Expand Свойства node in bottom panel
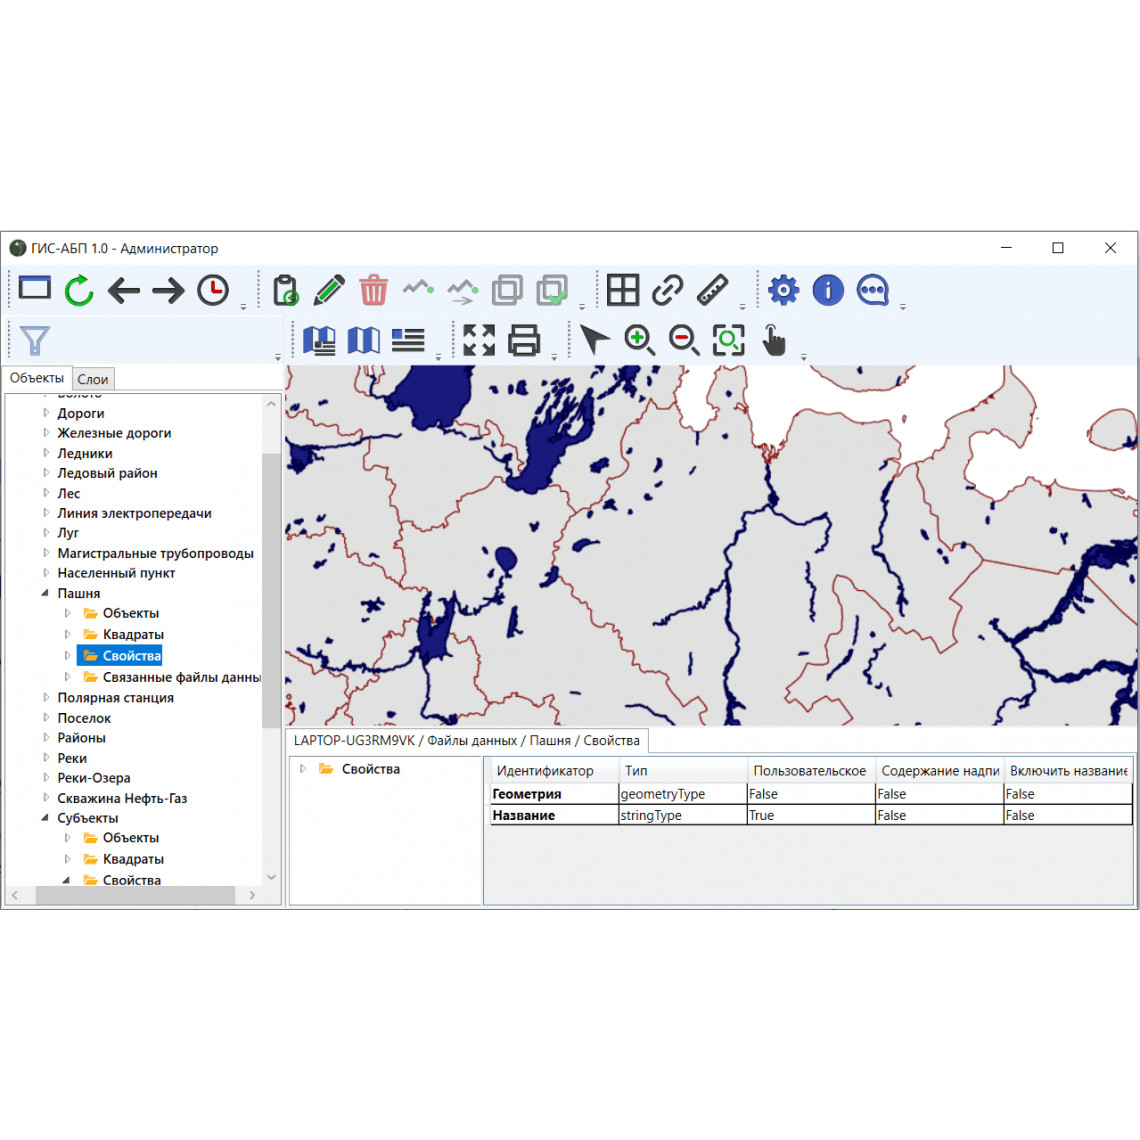This screenshot has width=1140, height=1140. (x=302, y=768)
